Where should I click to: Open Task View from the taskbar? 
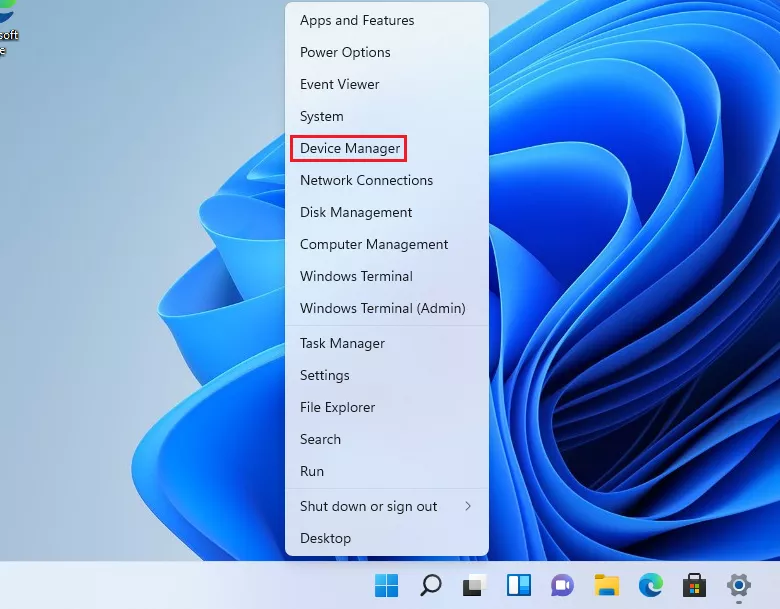tap(474, 585)
